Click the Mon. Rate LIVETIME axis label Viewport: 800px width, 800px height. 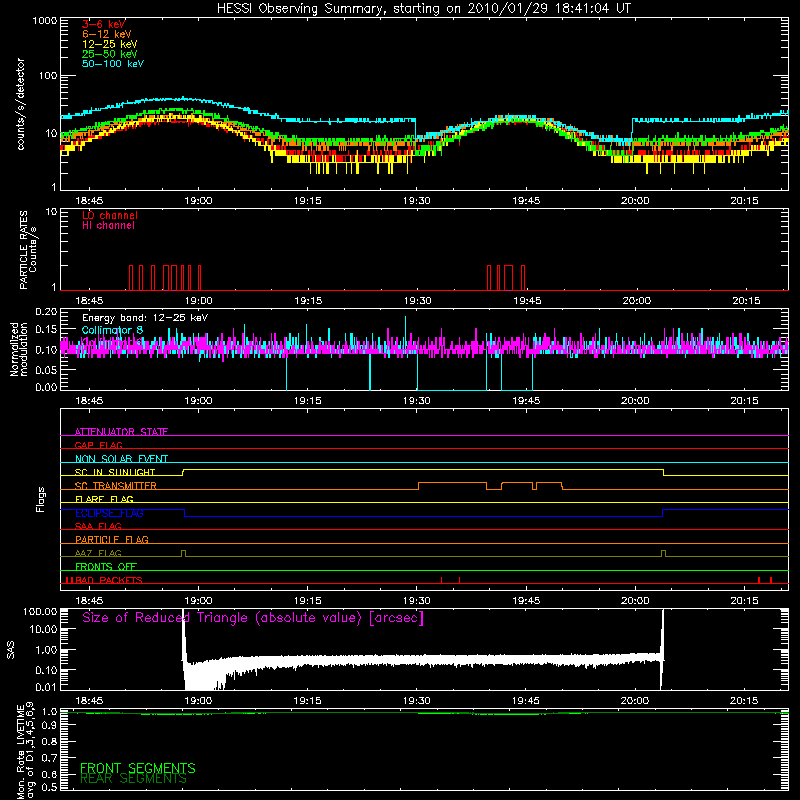(x=25, y=751)
